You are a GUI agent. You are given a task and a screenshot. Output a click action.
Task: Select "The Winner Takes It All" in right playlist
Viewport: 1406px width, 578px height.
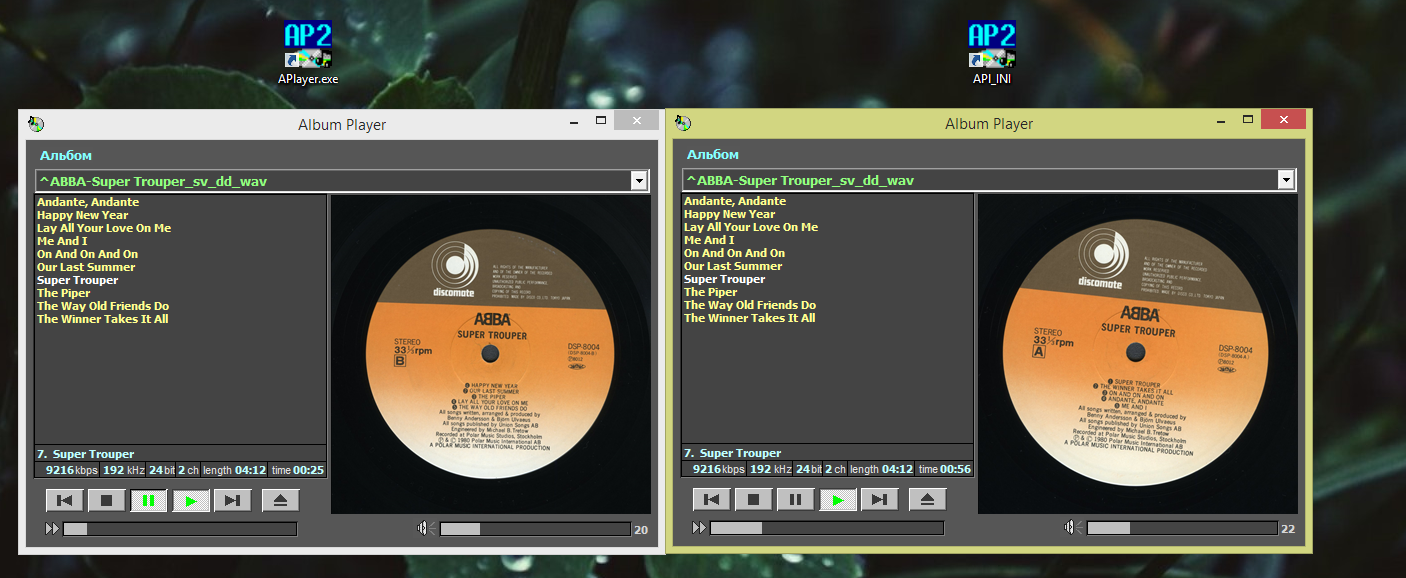[749, 318]
